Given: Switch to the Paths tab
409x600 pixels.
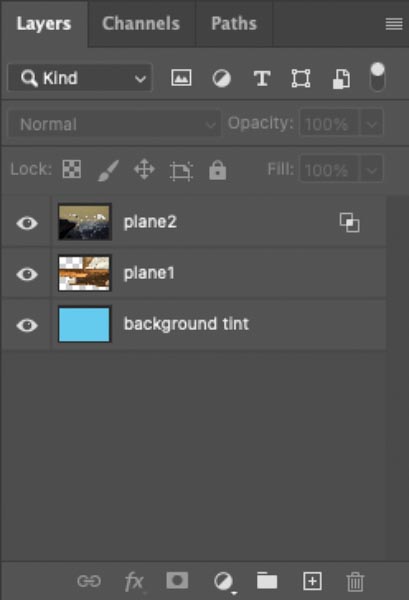Looking at the screenshot, I should [234, 23].
